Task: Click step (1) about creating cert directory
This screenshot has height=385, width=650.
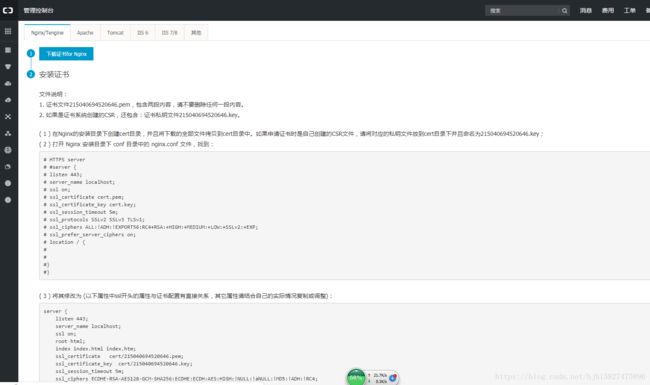Action: click(x=291, y=133)
